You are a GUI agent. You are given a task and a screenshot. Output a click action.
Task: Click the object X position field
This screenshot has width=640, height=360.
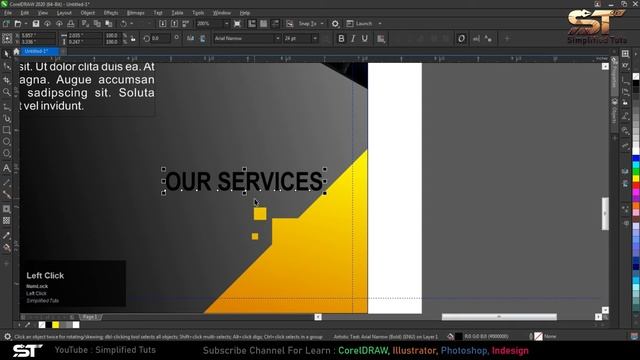[37, 36]
